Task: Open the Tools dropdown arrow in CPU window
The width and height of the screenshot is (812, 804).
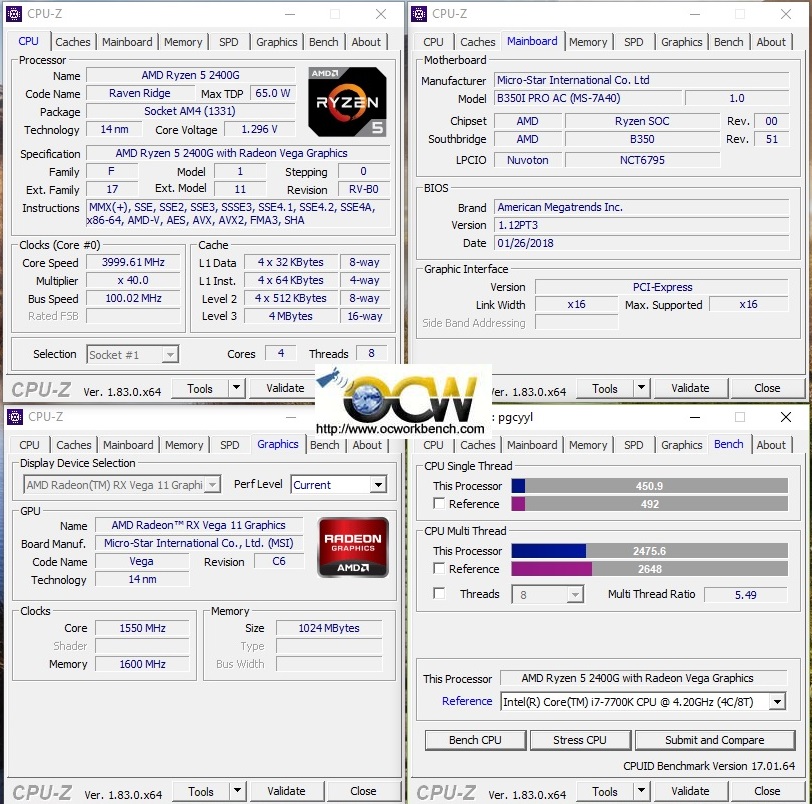Action: (x=236, y=388)
